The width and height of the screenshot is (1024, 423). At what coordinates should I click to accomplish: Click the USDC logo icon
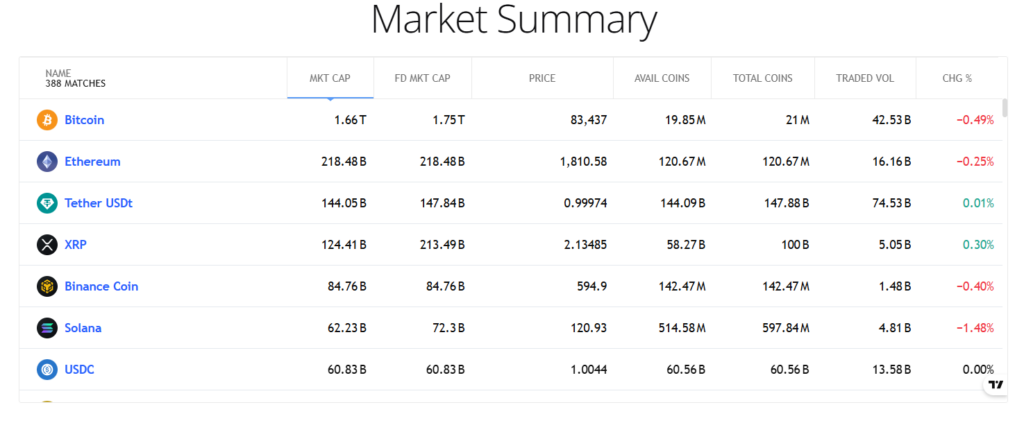click(x=47, y=369)
